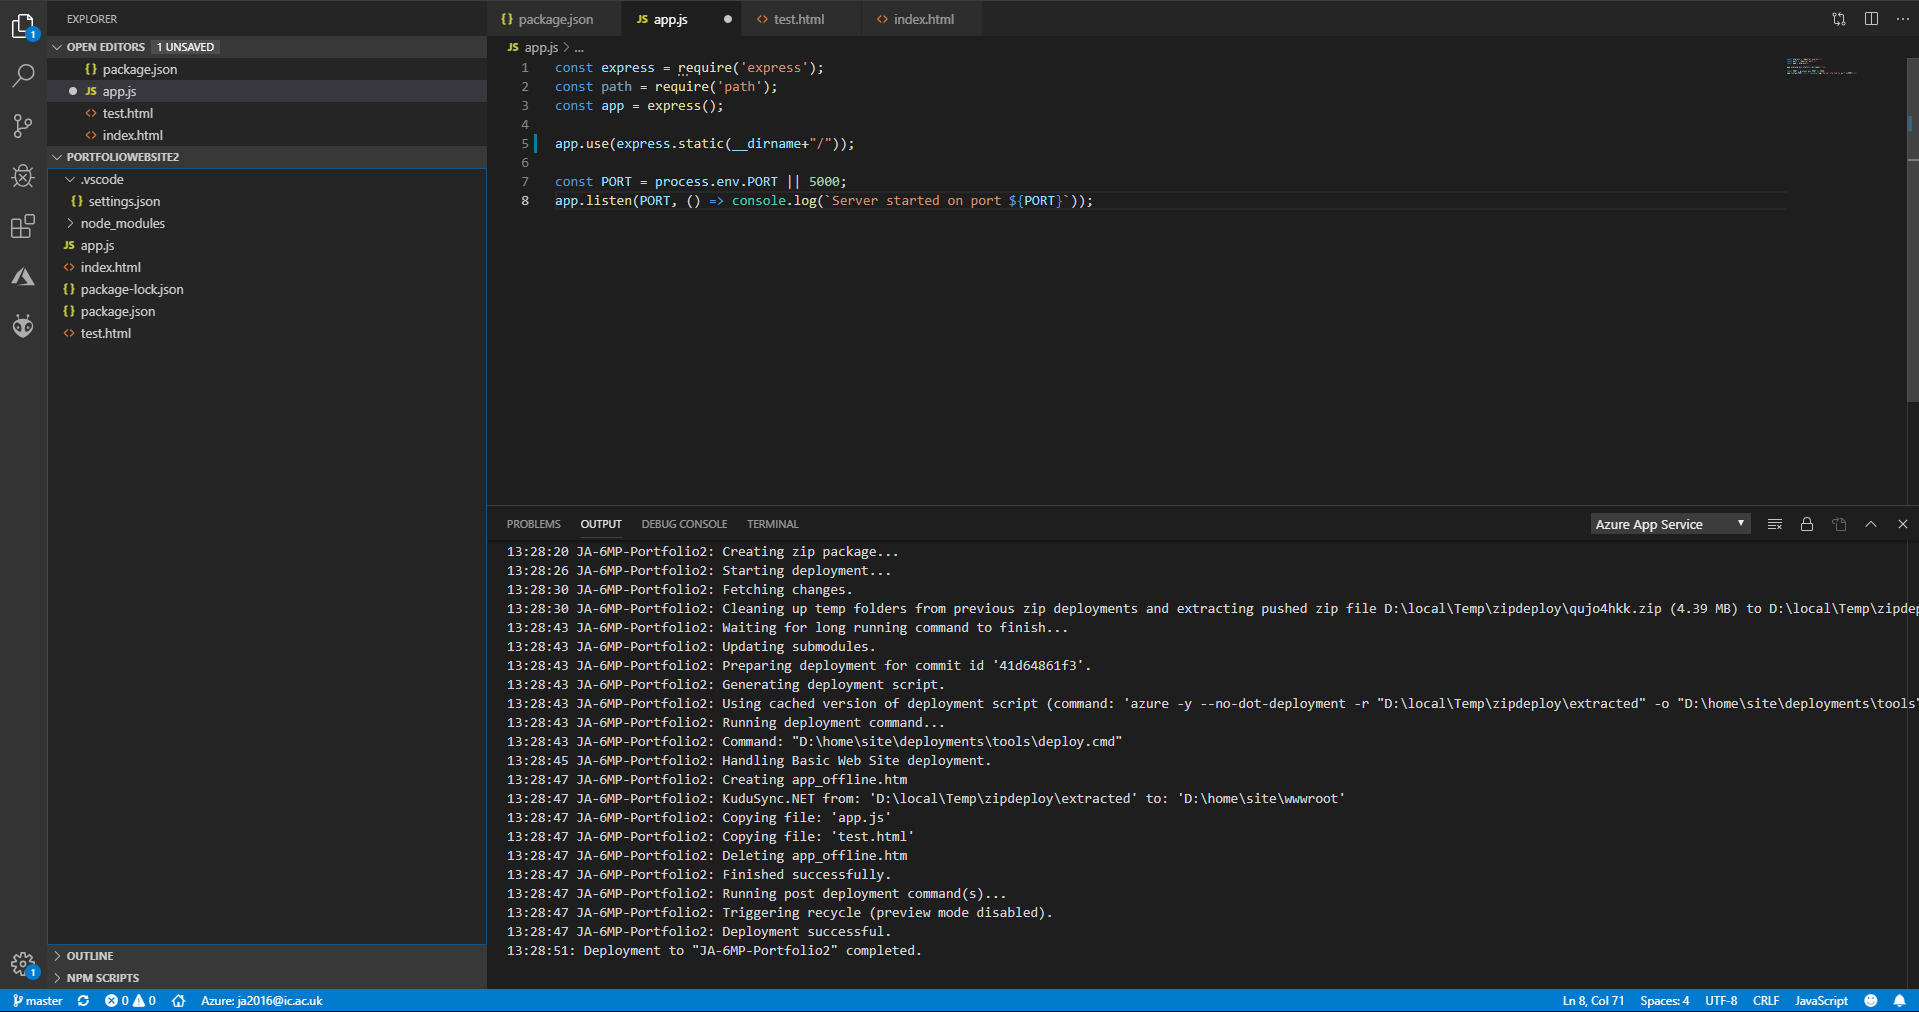Click the feedback smiley in status bar

1871,1000
